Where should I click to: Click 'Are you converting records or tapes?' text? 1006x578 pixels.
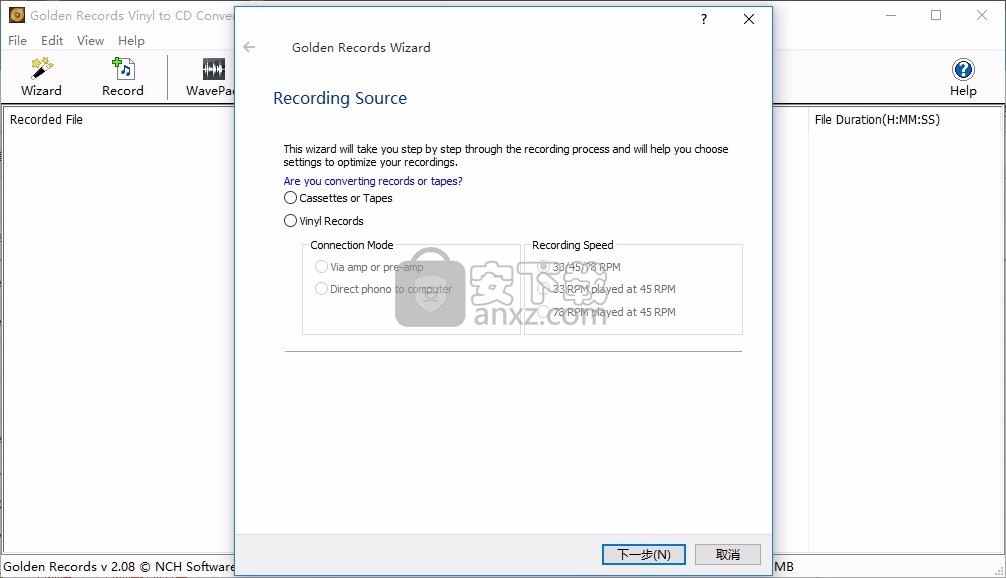coord(373,181)
